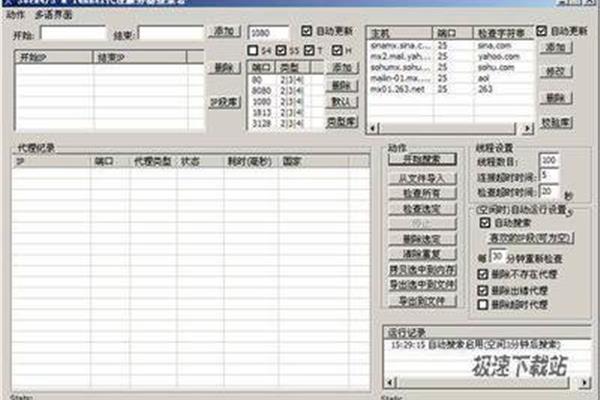Viewport: 600px width, 400px height.
Task: Click the 导出到文件 button
Action: tap(422, 301)
